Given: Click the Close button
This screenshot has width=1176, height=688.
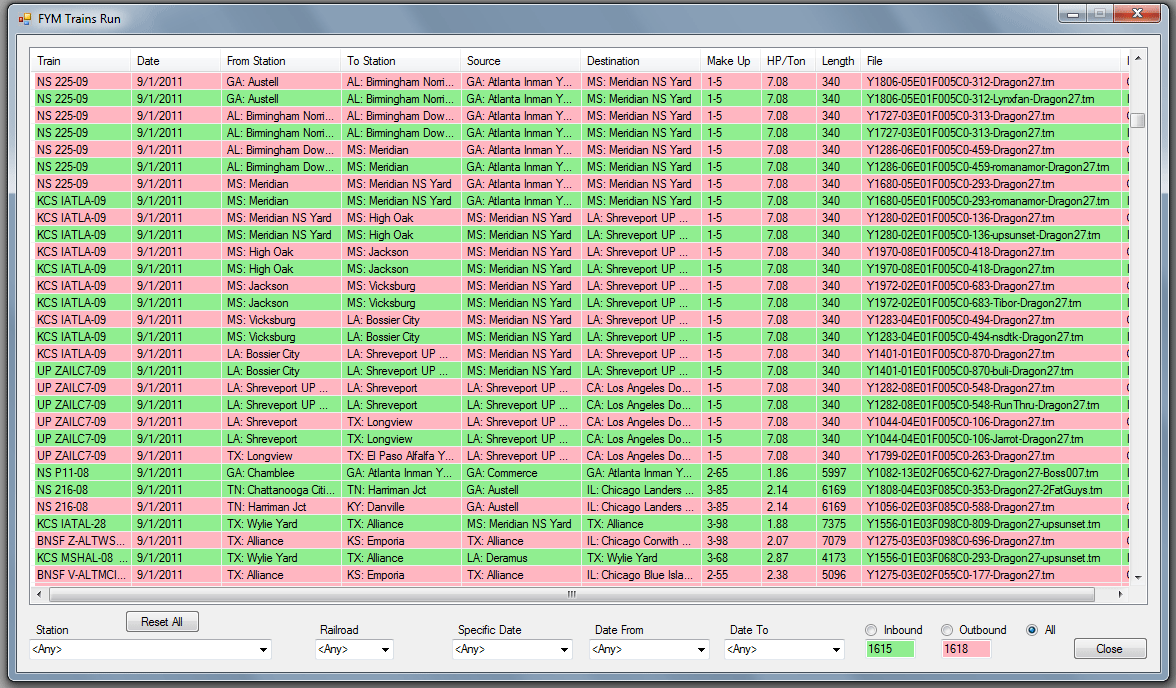Looking at the screenshot, I should (x=1109, y=649).
